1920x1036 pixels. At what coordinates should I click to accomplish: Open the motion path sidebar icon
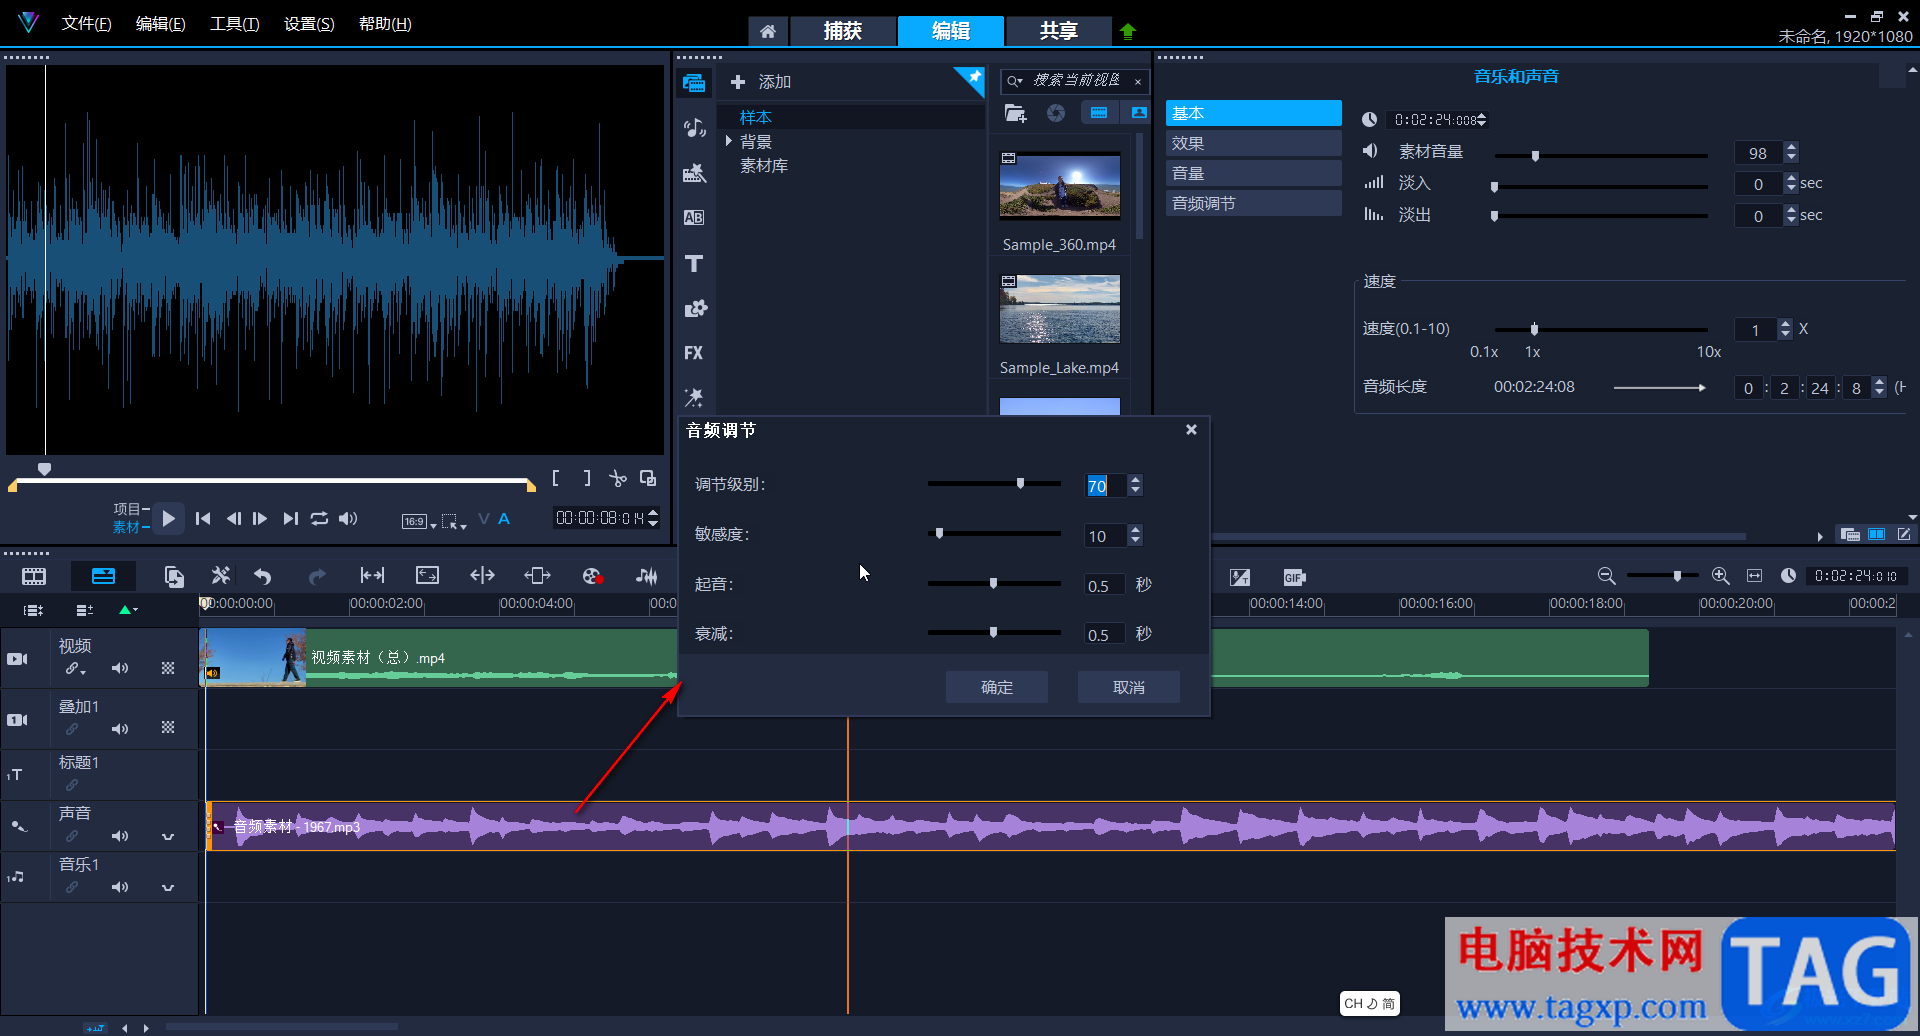click(x=694, y=397)
